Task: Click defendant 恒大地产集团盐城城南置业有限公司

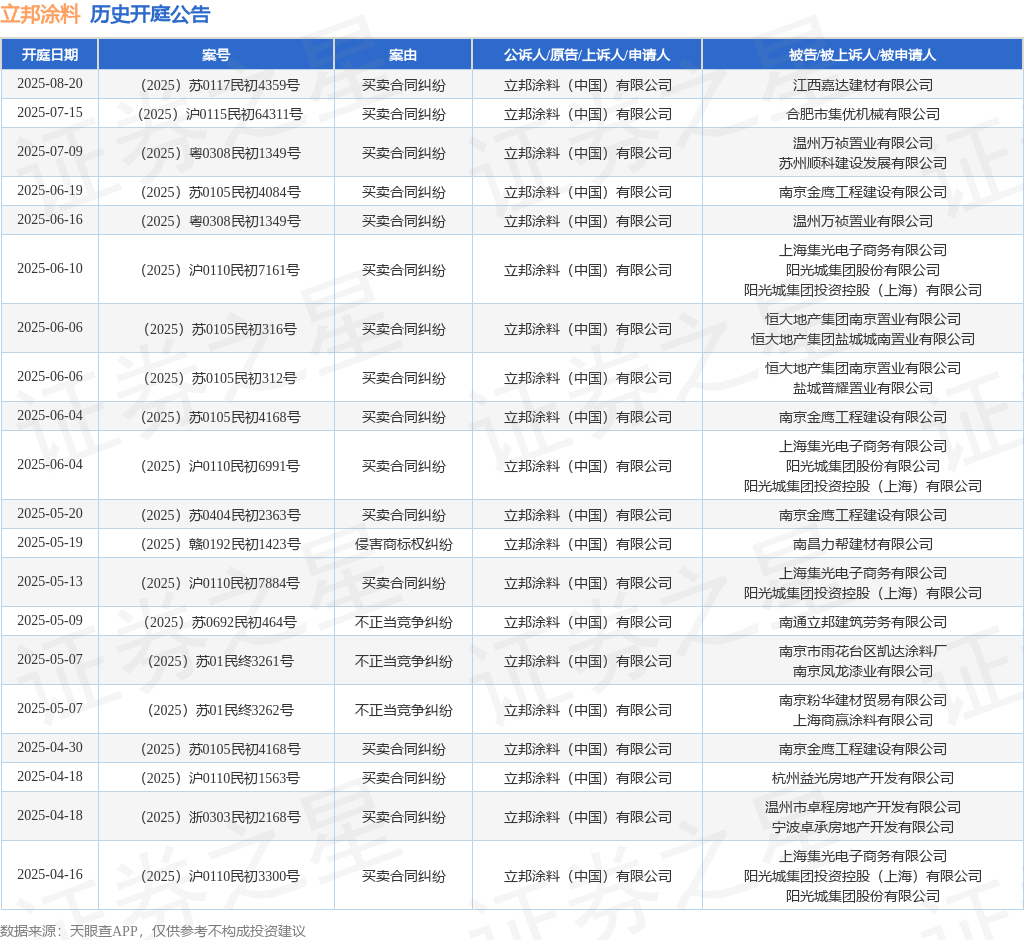Action: (x=863, y=339)
